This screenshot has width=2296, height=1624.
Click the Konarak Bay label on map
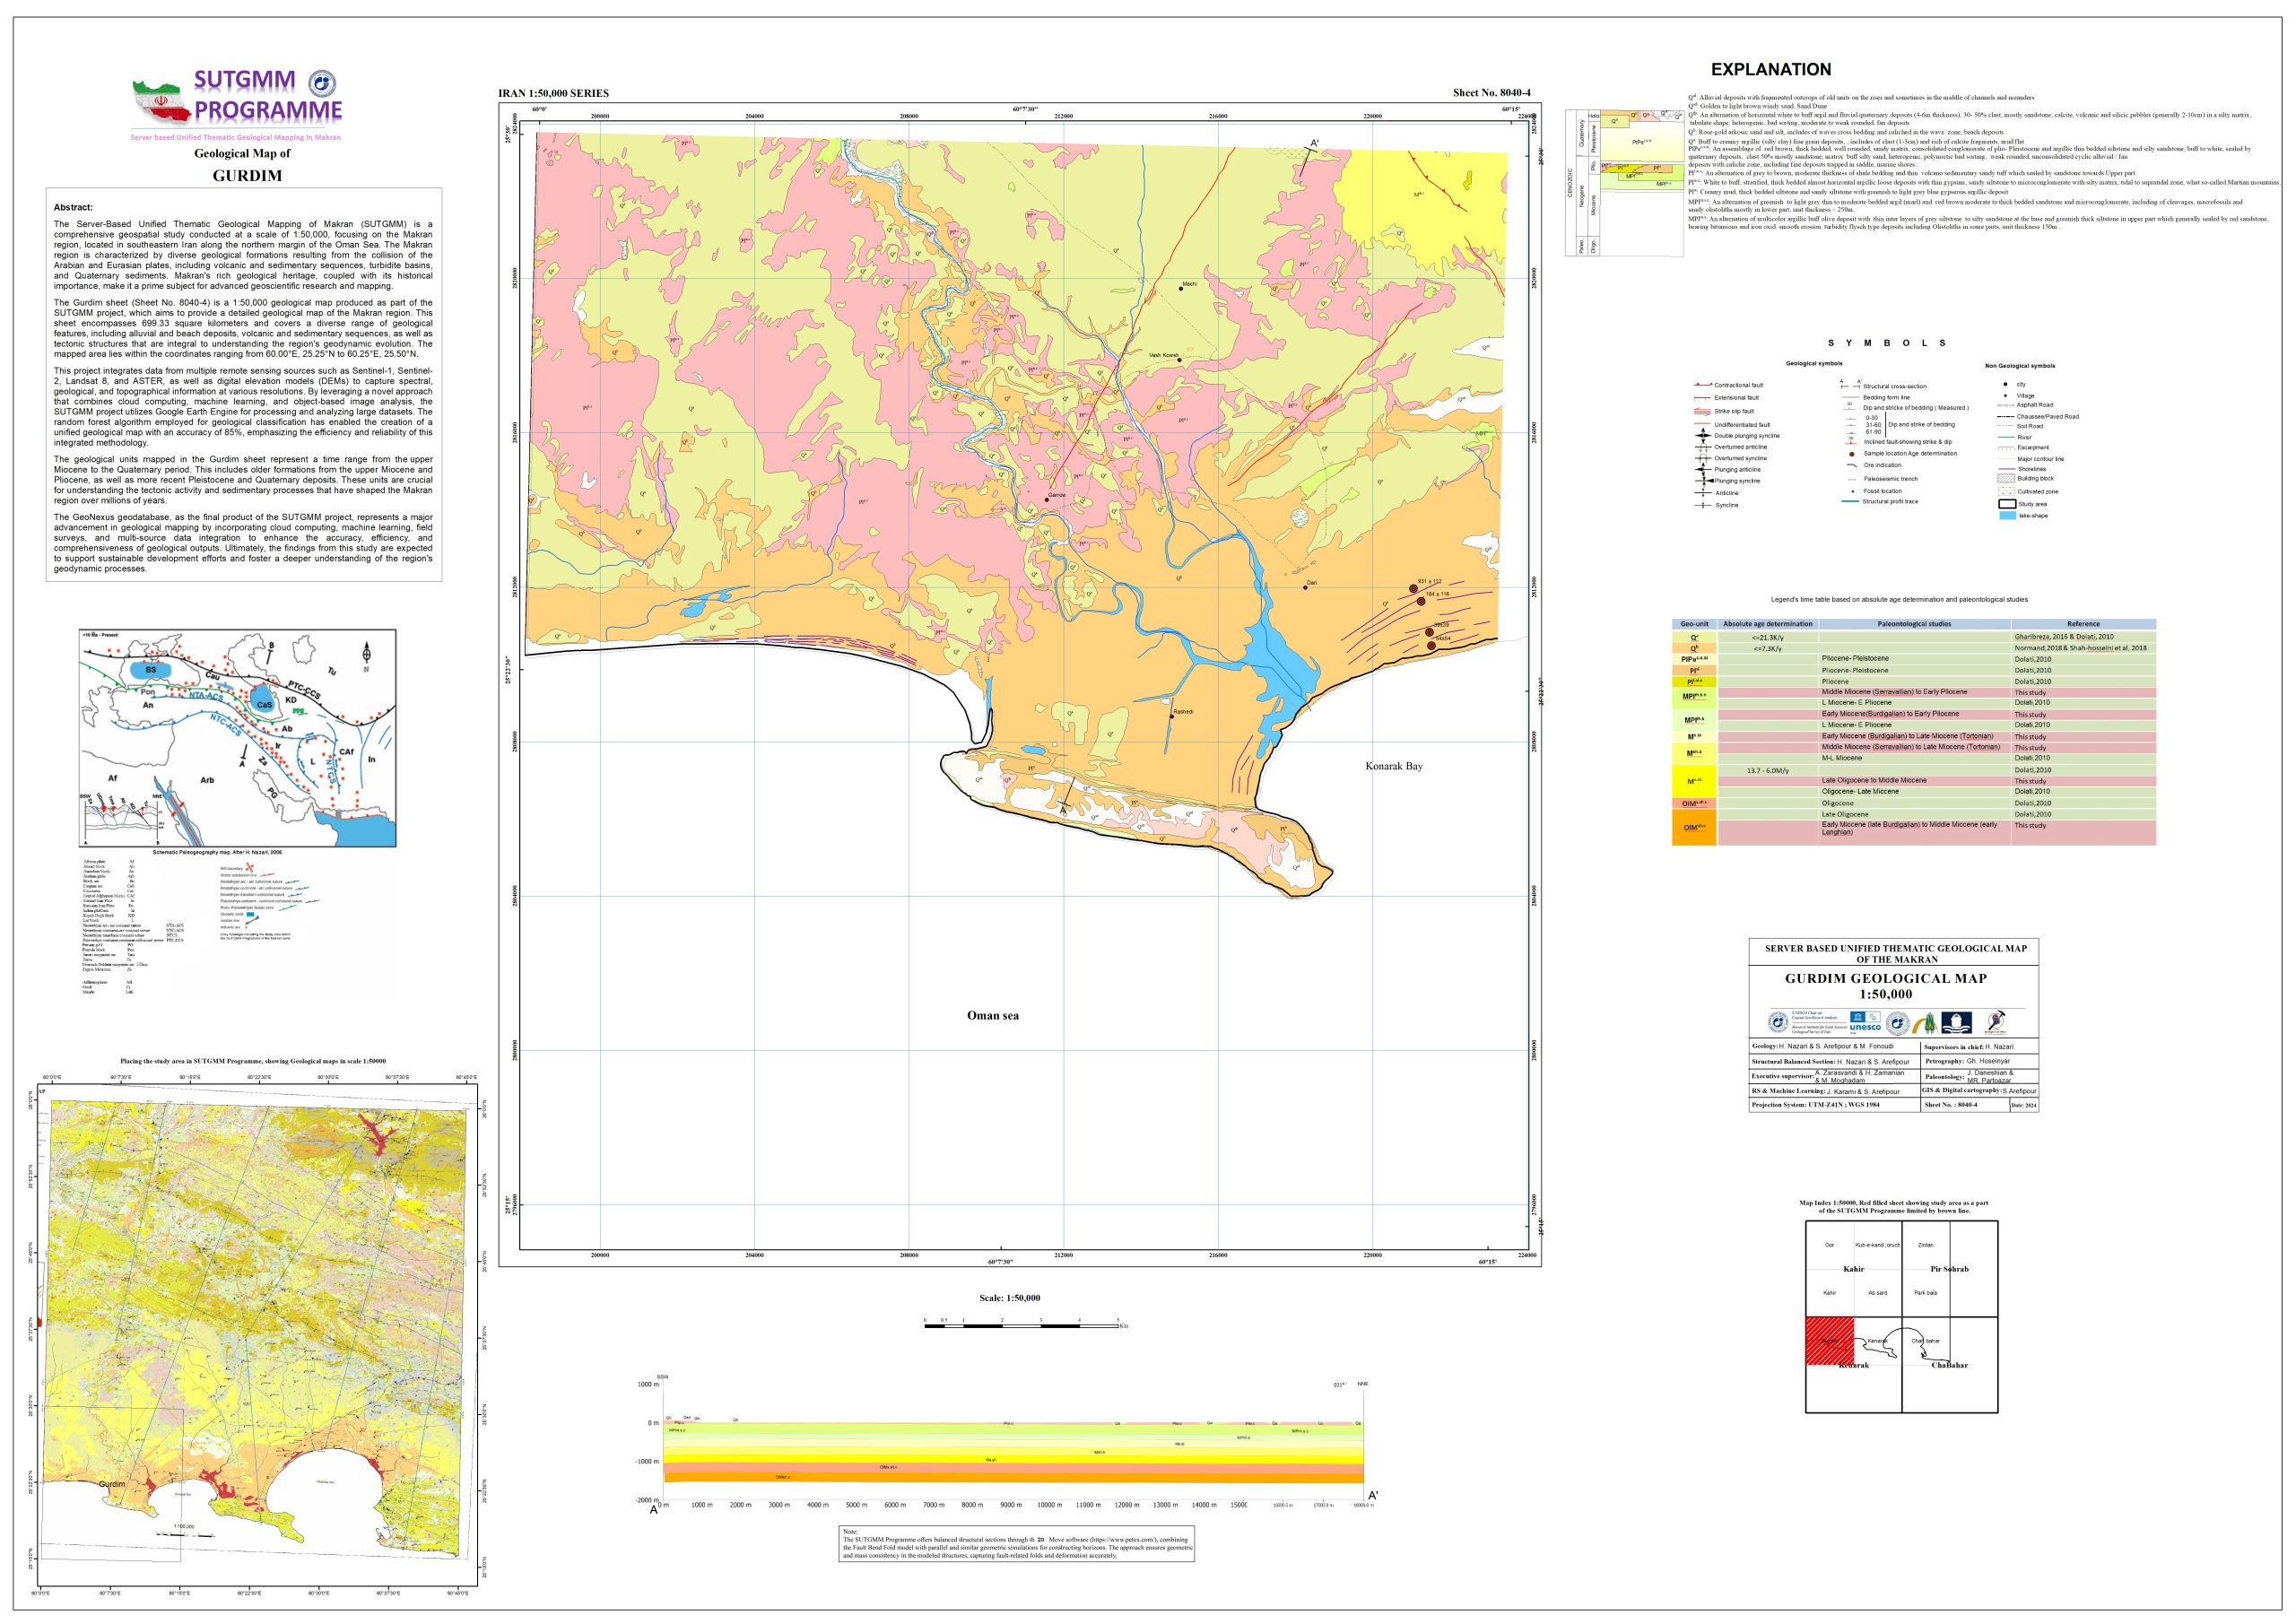click(1393, 766)
